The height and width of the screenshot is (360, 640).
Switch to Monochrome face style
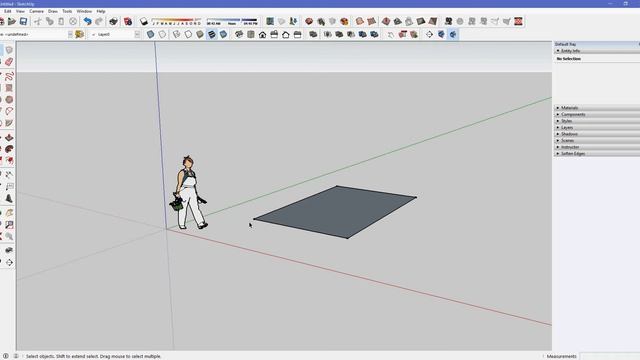coord(223,34)
